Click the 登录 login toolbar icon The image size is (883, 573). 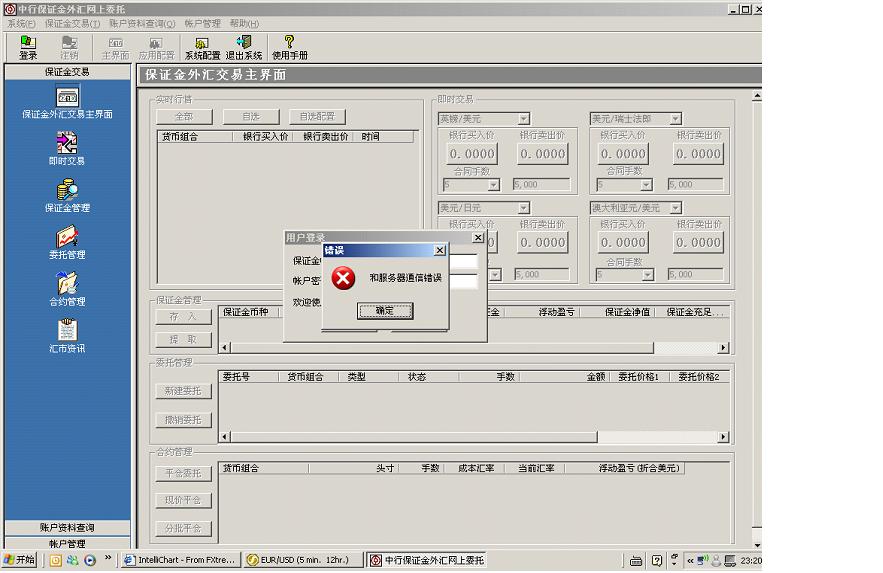point(28,48)
